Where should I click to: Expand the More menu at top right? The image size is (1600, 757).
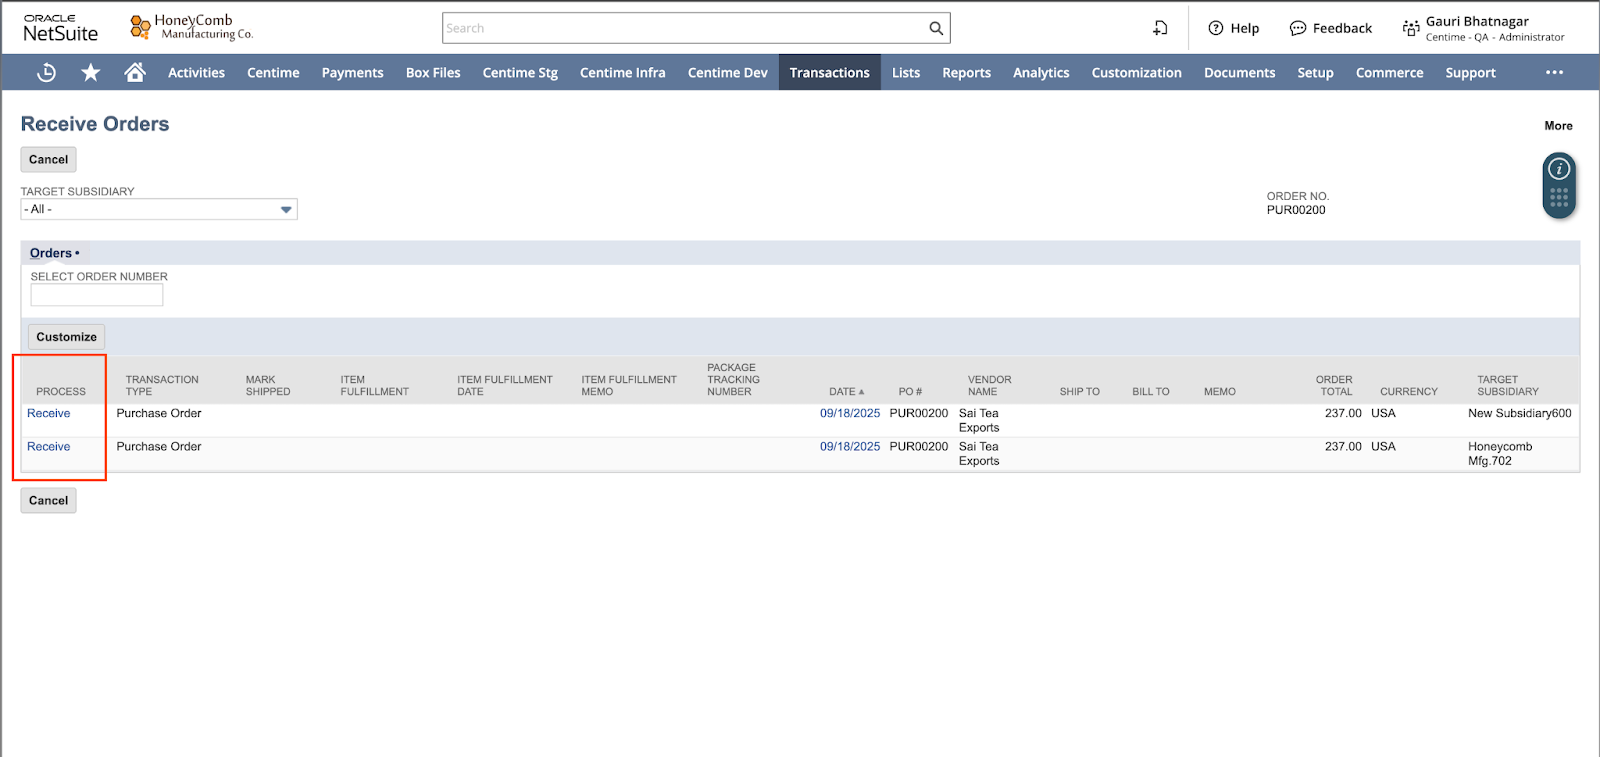pyautogui.click(x=1558, y=126)
